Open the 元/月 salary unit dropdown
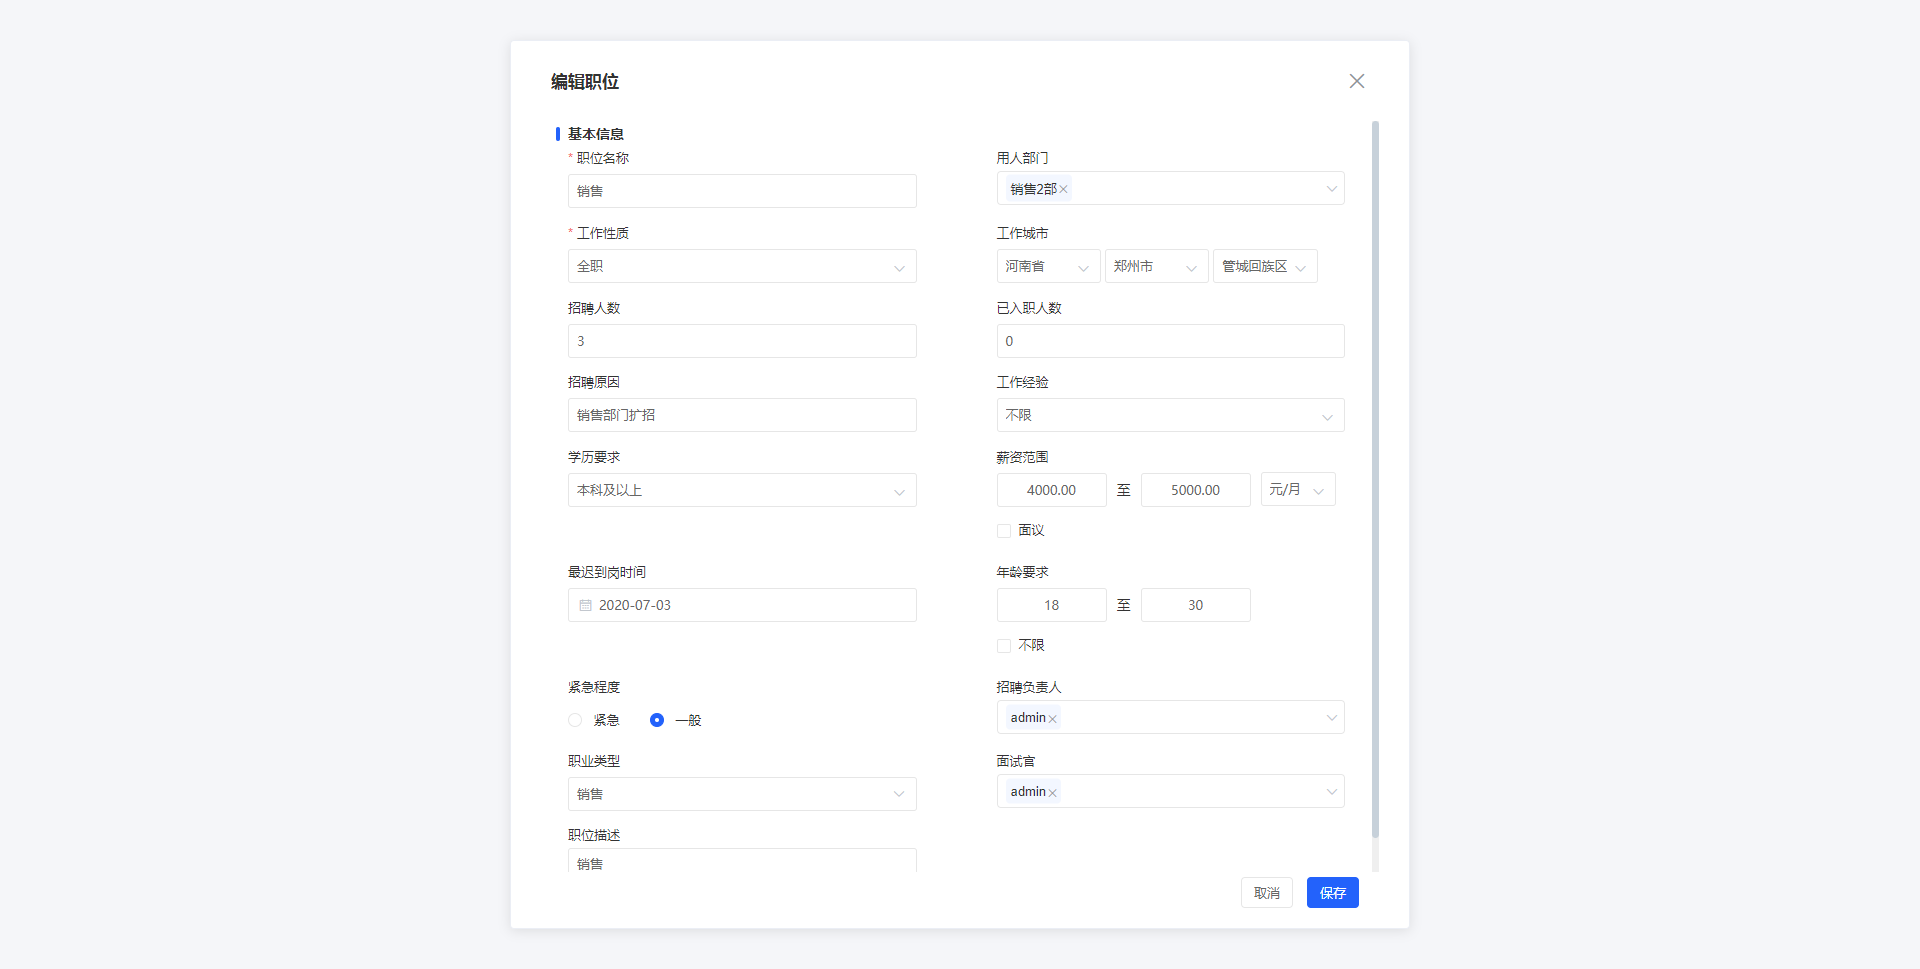 1298,489
